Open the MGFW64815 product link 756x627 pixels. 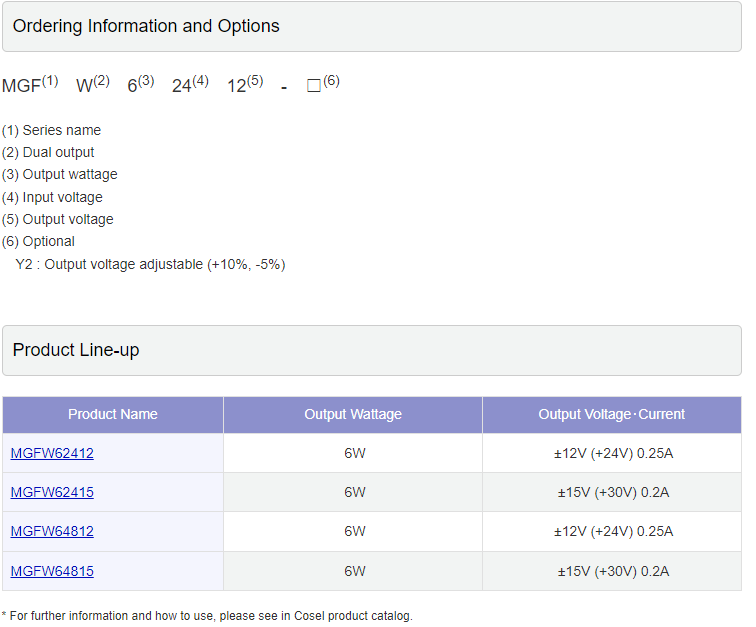(52, 571)
